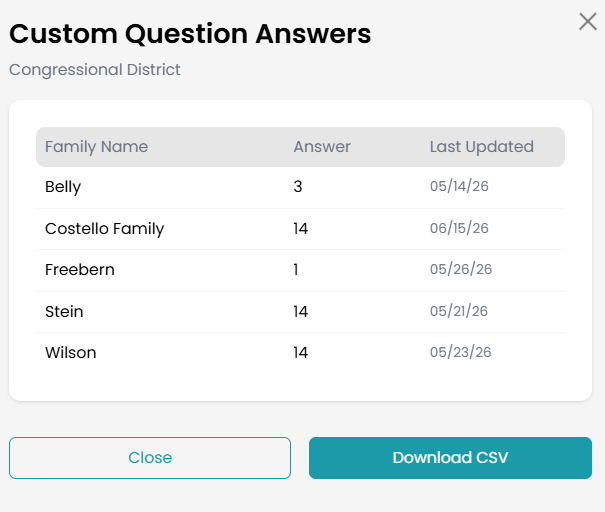Click the Close button
This screenshot has width=605, height=512.
150,458
